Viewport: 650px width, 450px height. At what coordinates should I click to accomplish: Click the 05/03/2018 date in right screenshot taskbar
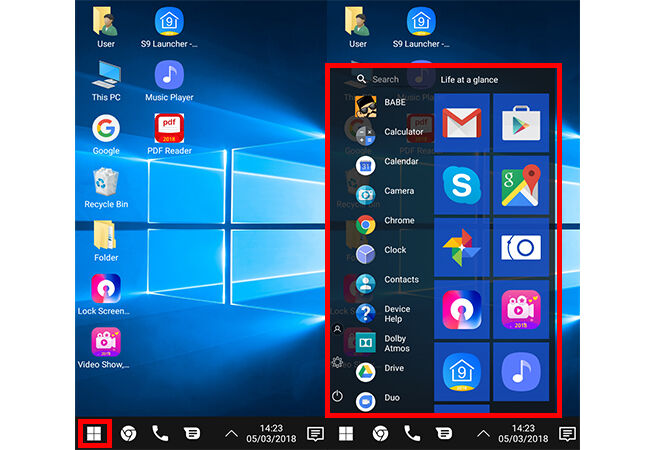[x=523, y=439]
